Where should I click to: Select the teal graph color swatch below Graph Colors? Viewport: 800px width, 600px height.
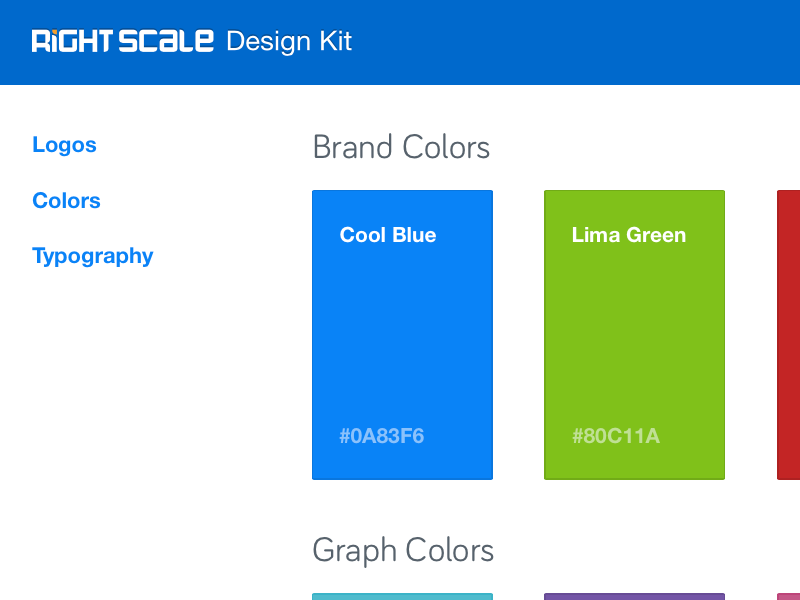[402, 595]
